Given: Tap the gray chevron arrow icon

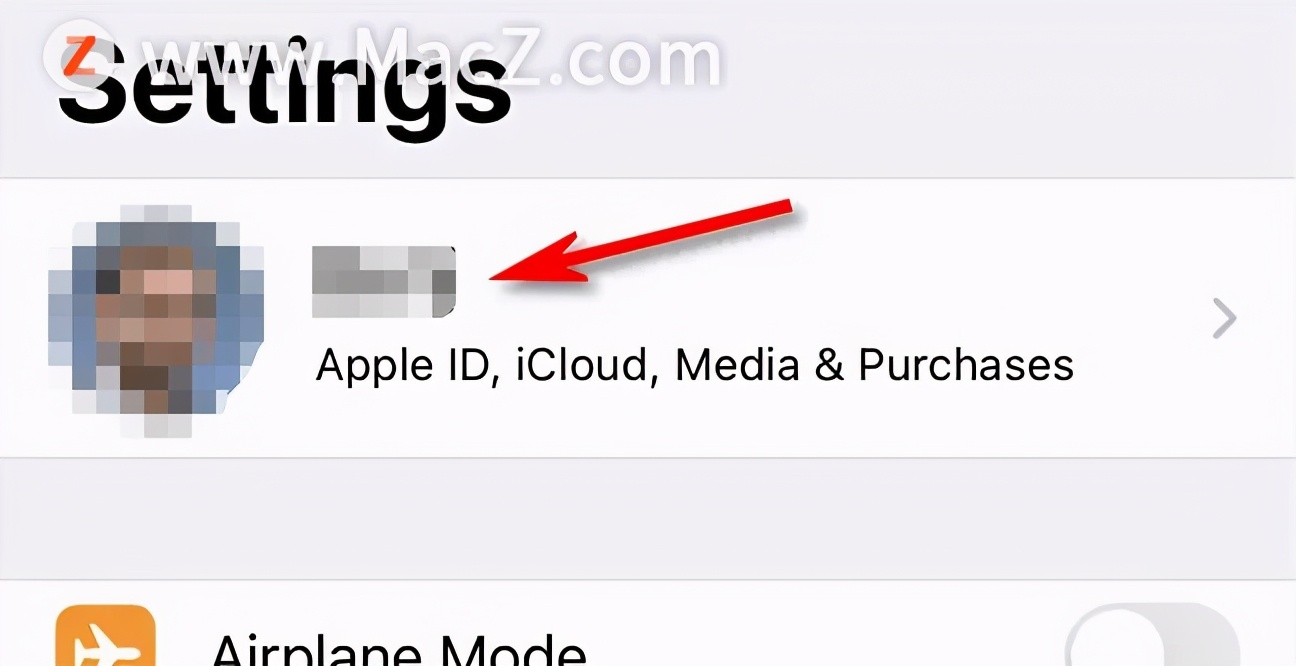Looking at the screenshot, I should [1225, 320].
